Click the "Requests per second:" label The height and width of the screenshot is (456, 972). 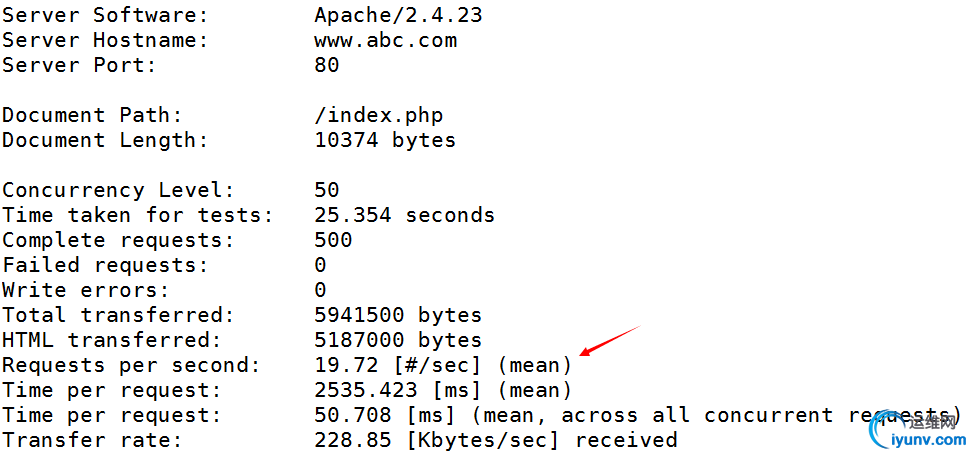click(131, 365)
